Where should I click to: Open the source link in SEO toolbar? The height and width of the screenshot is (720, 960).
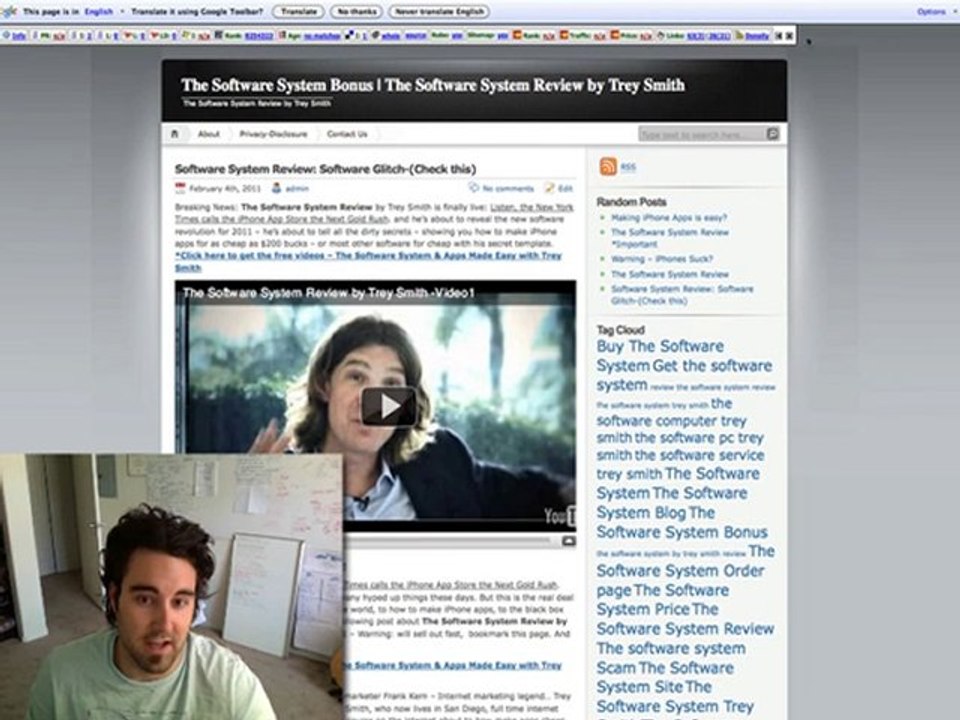(x=416, y=36)
